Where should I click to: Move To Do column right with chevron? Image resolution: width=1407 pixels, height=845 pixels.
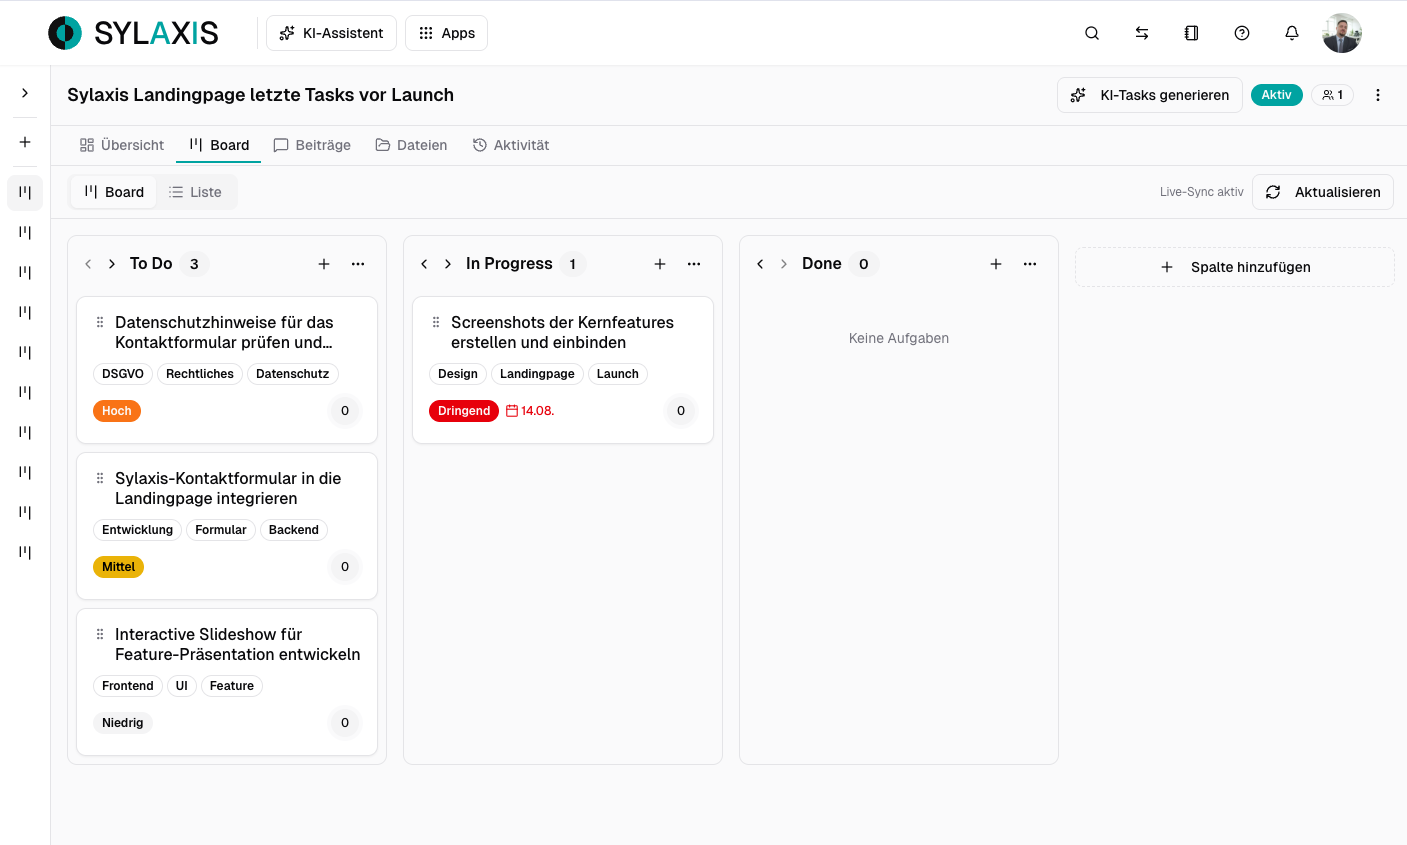click(x=112, y=264)
